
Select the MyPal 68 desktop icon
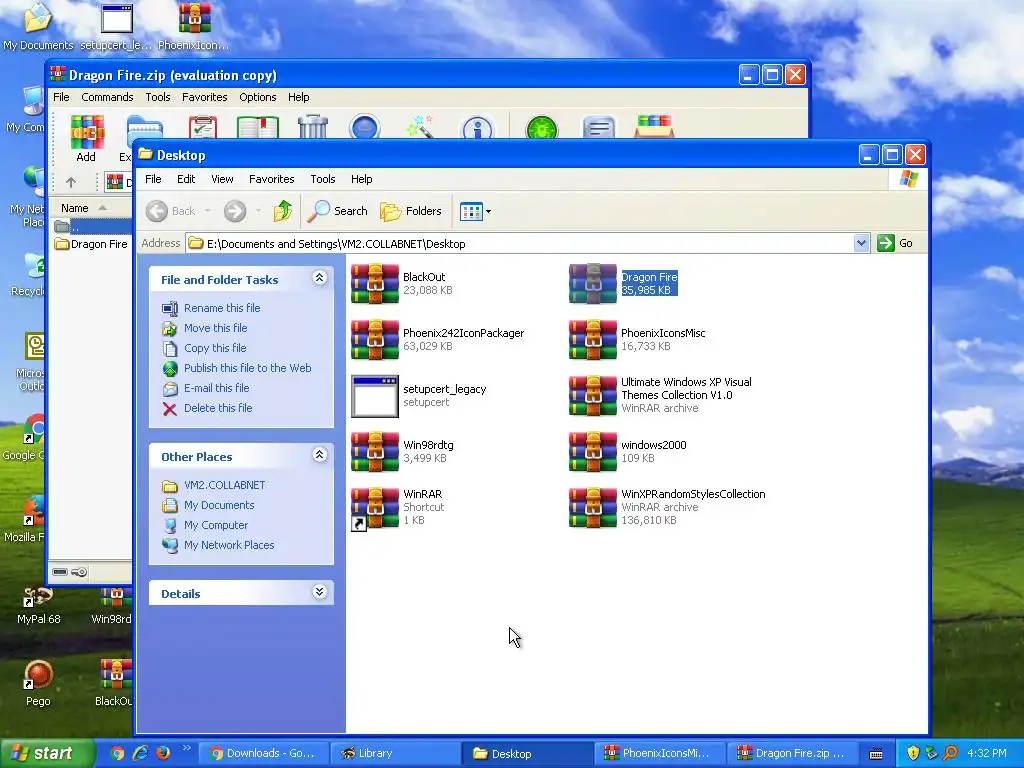pos(38,606)
